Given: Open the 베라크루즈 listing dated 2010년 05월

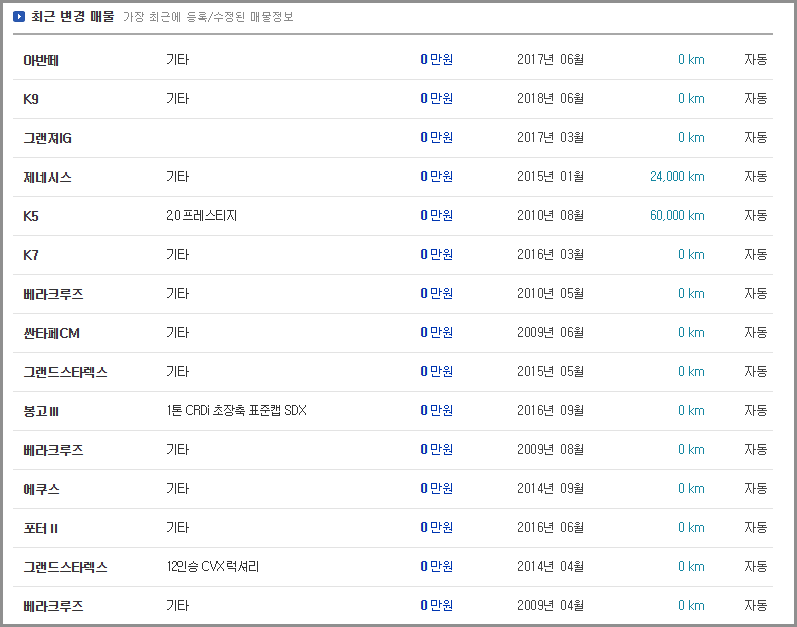Looking at the screenshot, I should click(53, 294).
